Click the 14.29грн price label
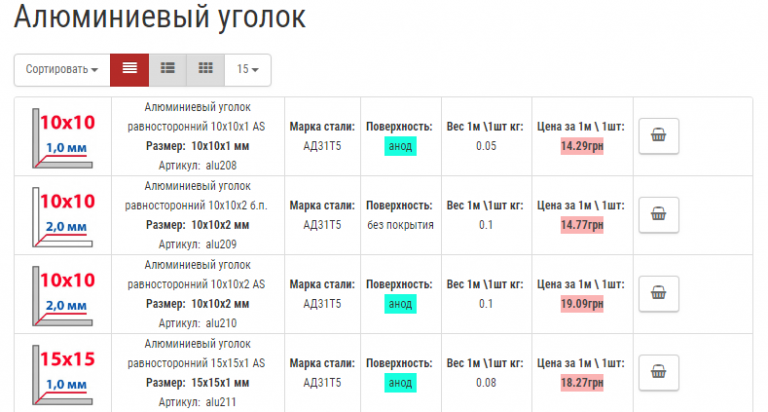 tap(581, 146)
